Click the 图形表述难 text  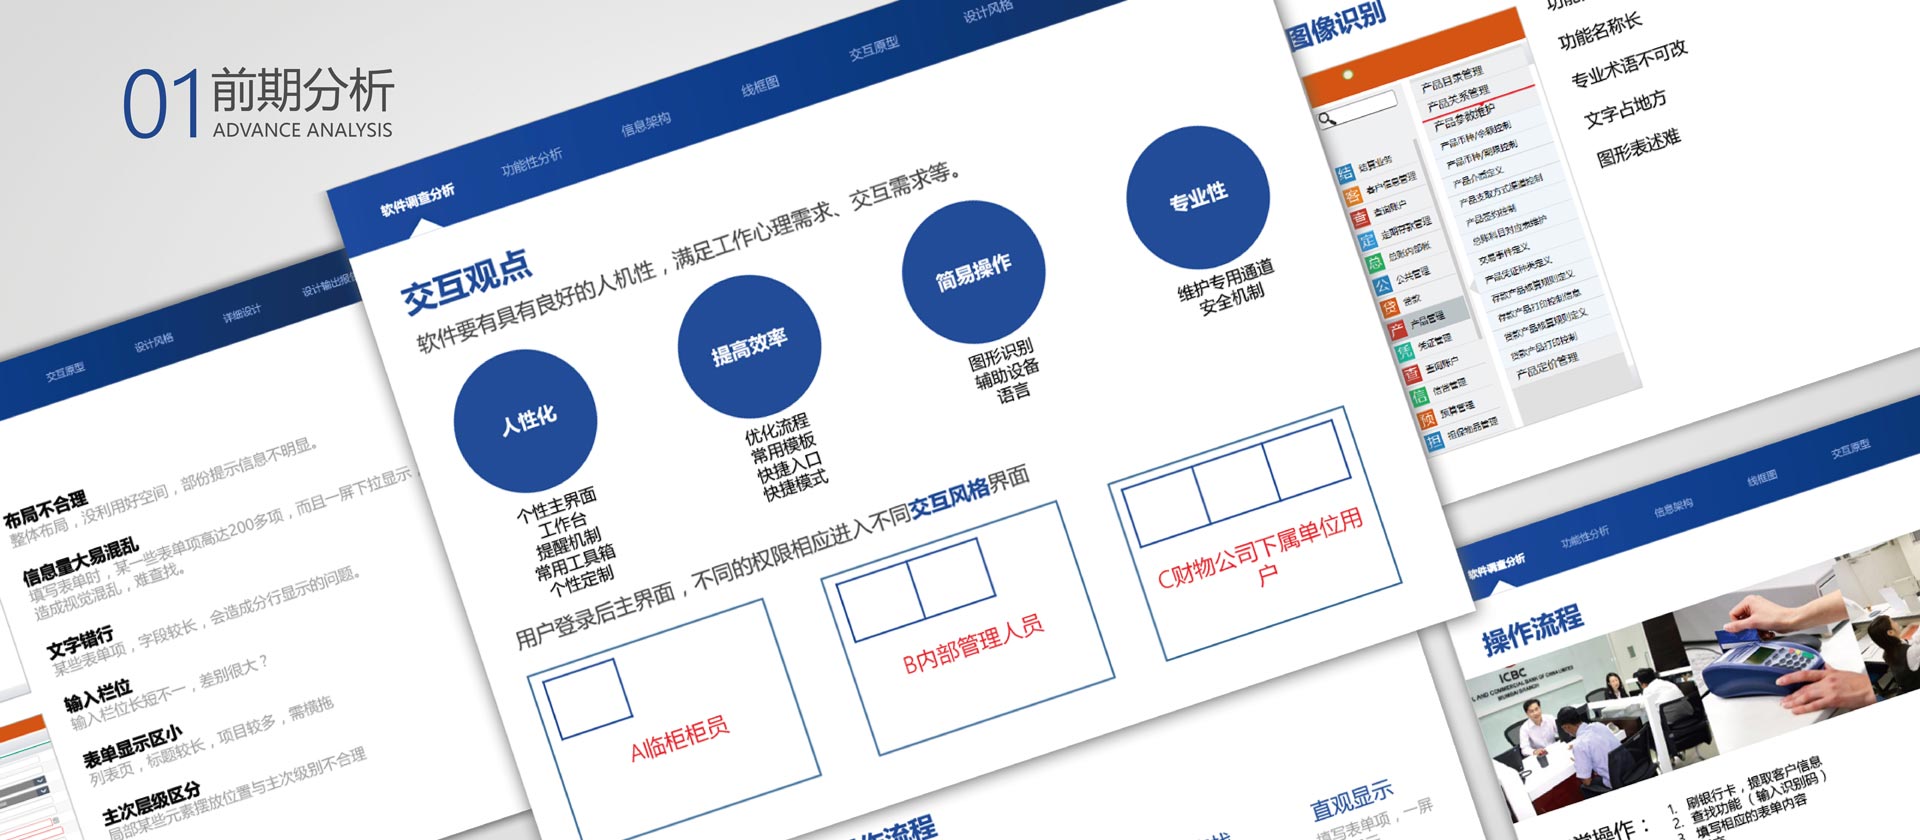coord(1638,147)
